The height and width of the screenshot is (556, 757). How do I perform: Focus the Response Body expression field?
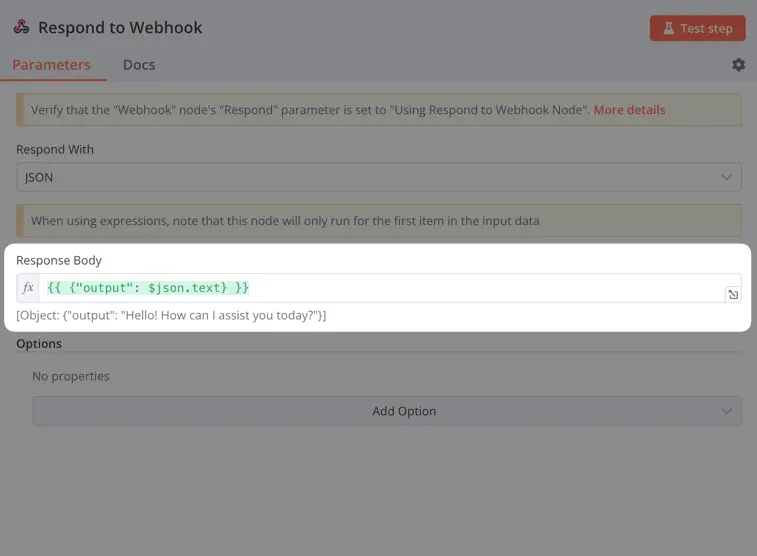coord(381,288)
